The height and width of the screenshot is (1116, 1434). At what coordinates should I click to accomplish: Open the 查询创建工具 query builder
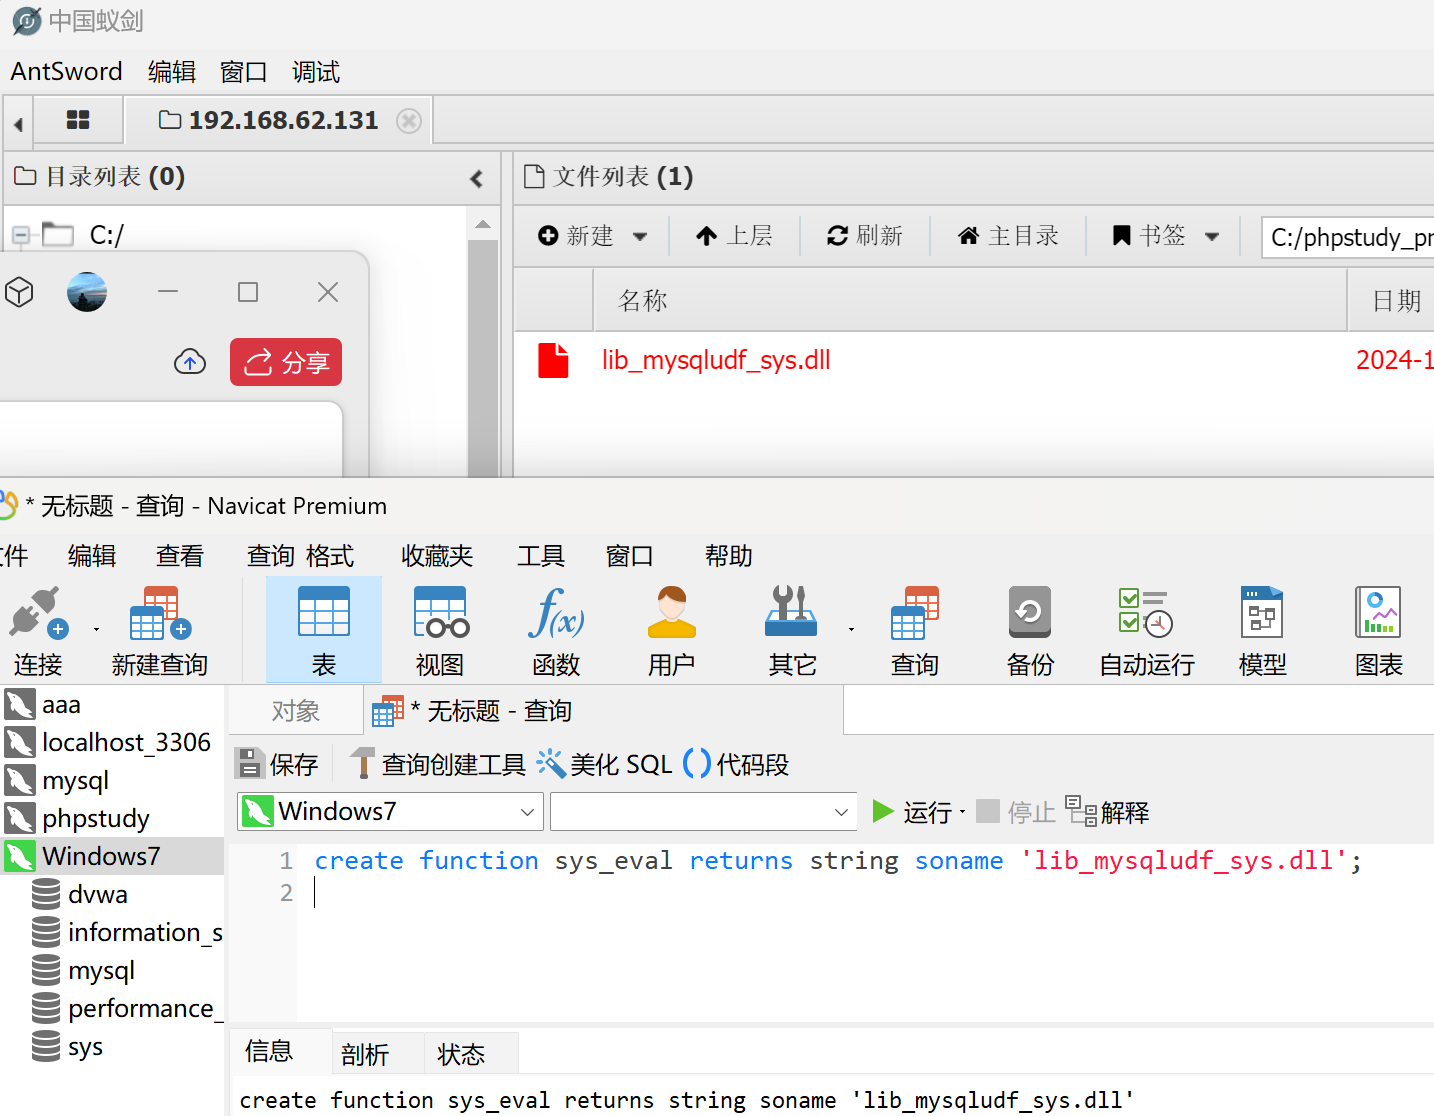pos(438,765)
